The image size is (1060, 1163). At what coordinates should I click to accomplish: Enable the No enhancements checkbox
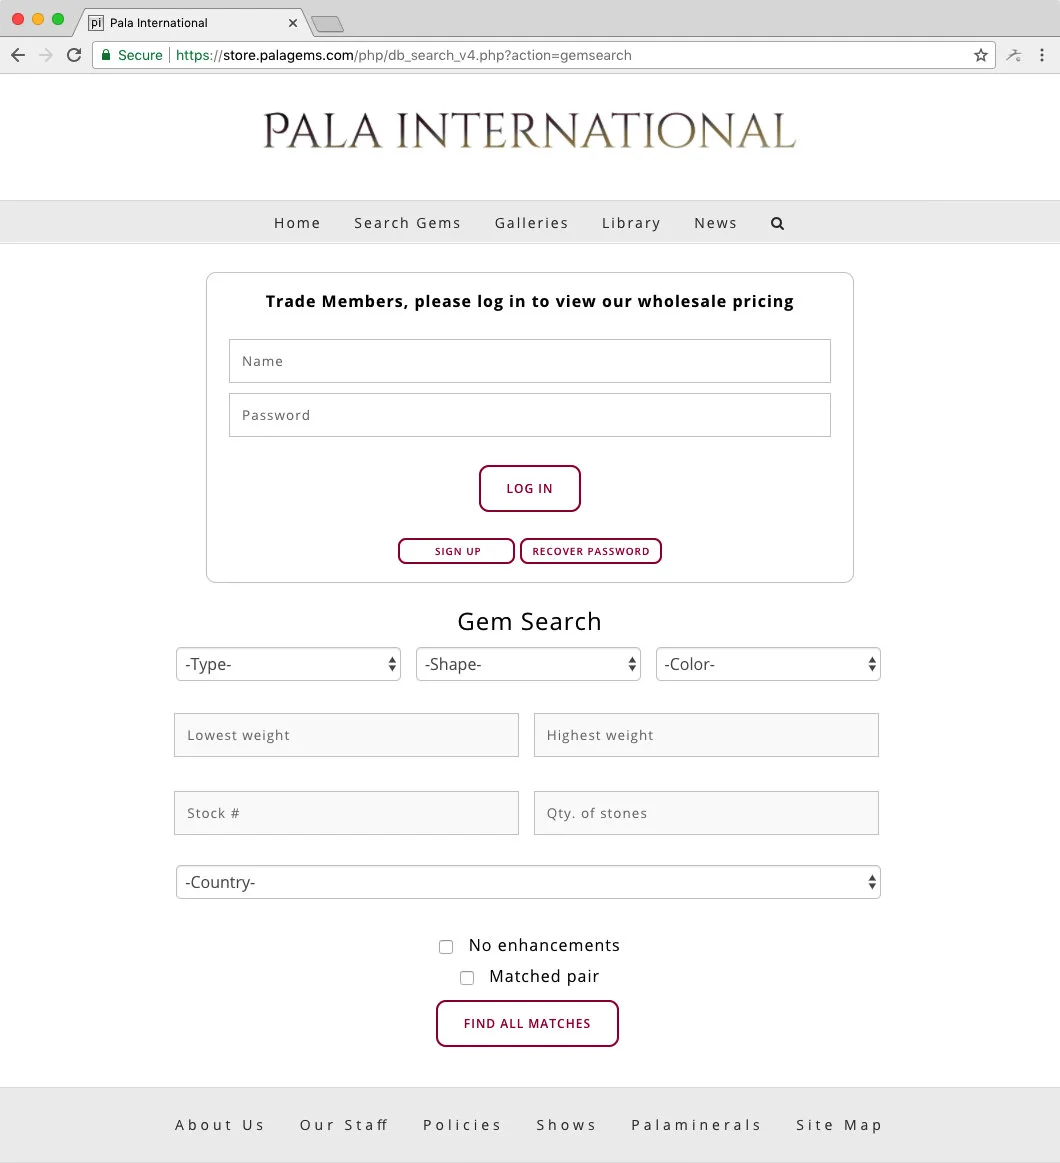[x=446, y=946]
